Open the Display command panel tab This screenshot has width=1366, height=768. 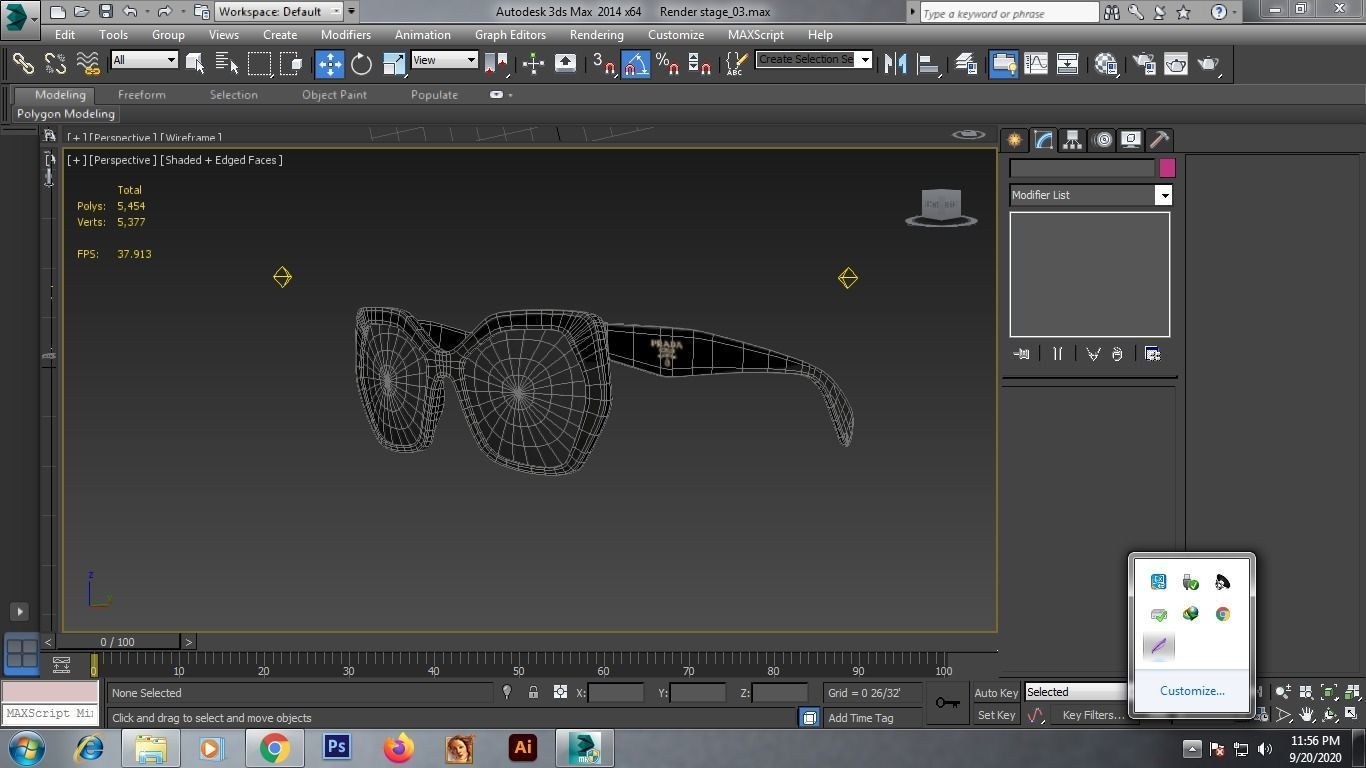[1131, 140]
